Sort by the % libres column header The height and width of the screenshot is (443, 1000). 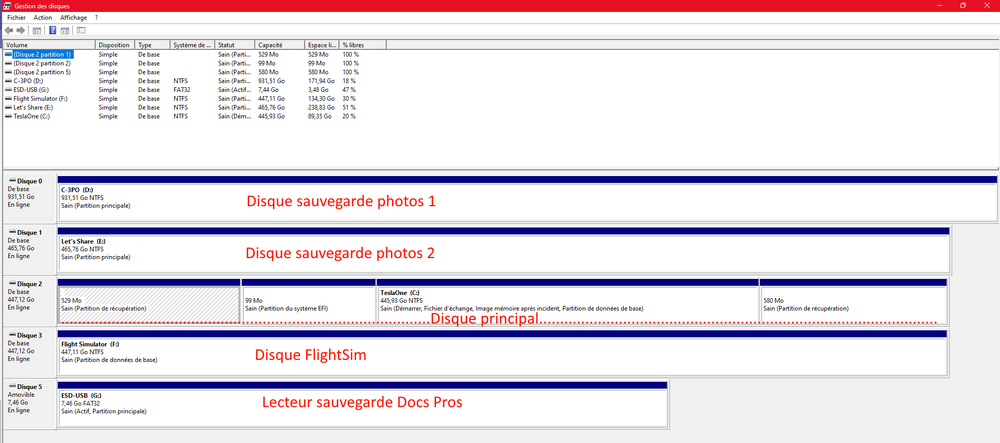click(x=360, y=45)
